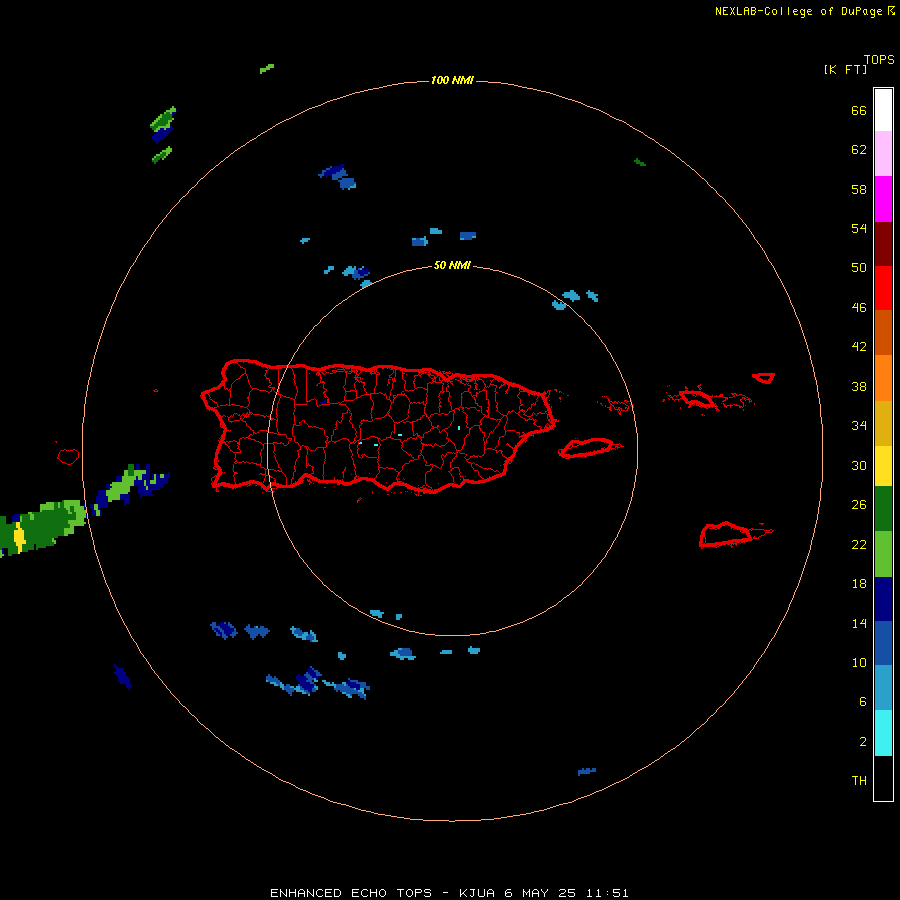Select the light blue legend swatch
Screen dimensions: 900x900
pos(883,688)
